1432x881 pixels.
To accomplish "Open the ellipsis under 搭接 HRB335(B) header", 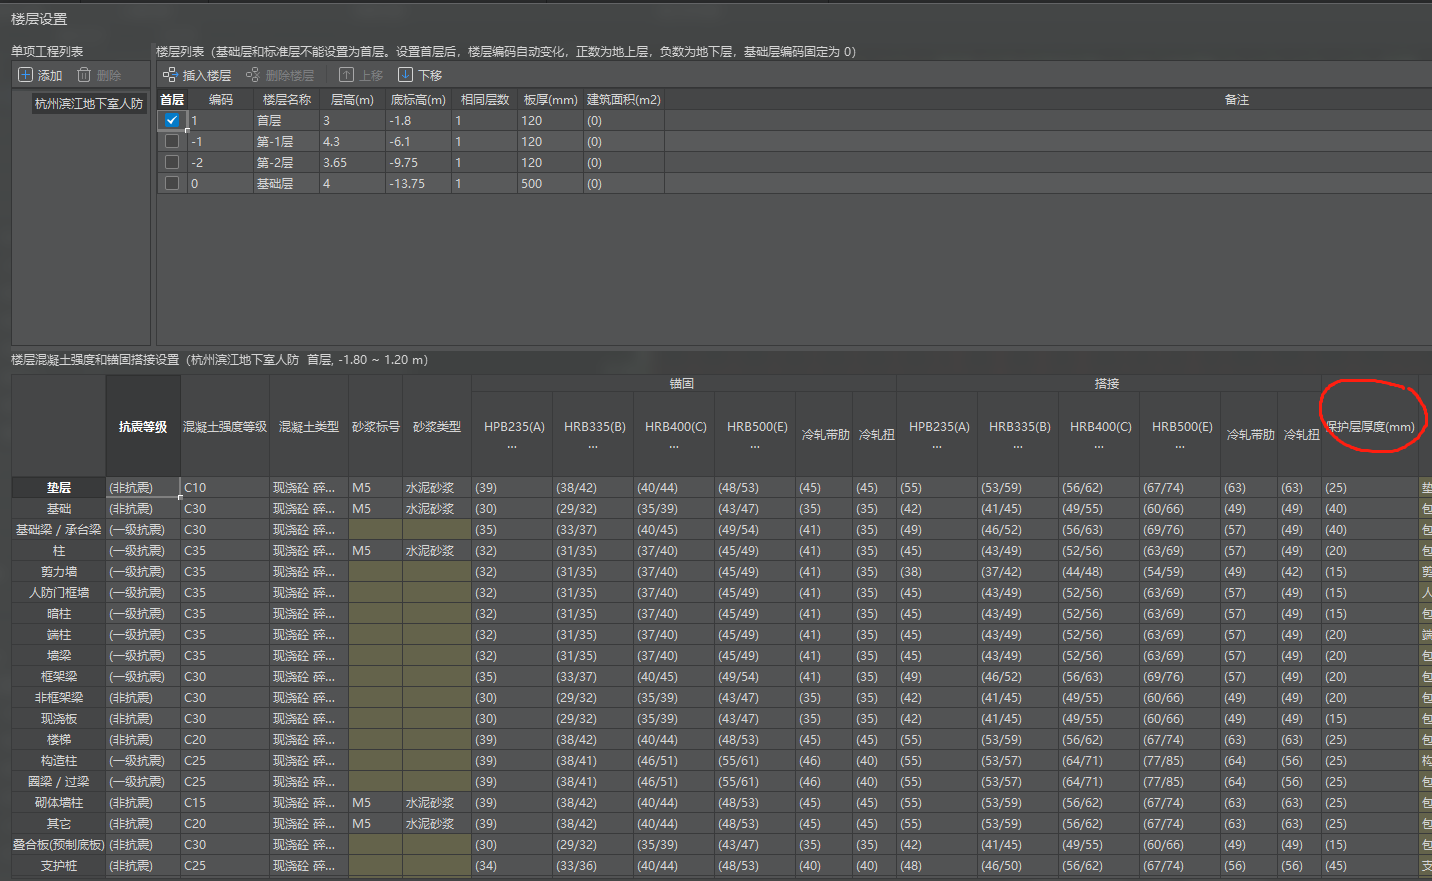I will point(1018,447).
